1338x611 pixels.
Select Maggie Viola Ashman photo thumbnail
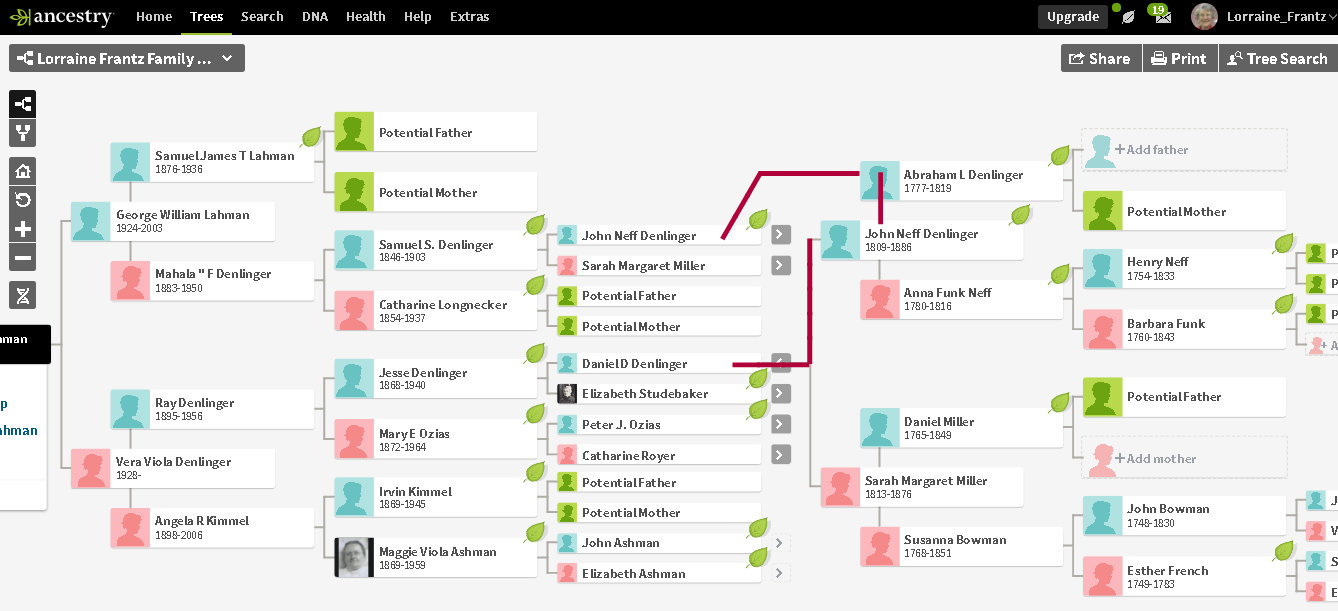pyautogui.click(x=354, y=558)
